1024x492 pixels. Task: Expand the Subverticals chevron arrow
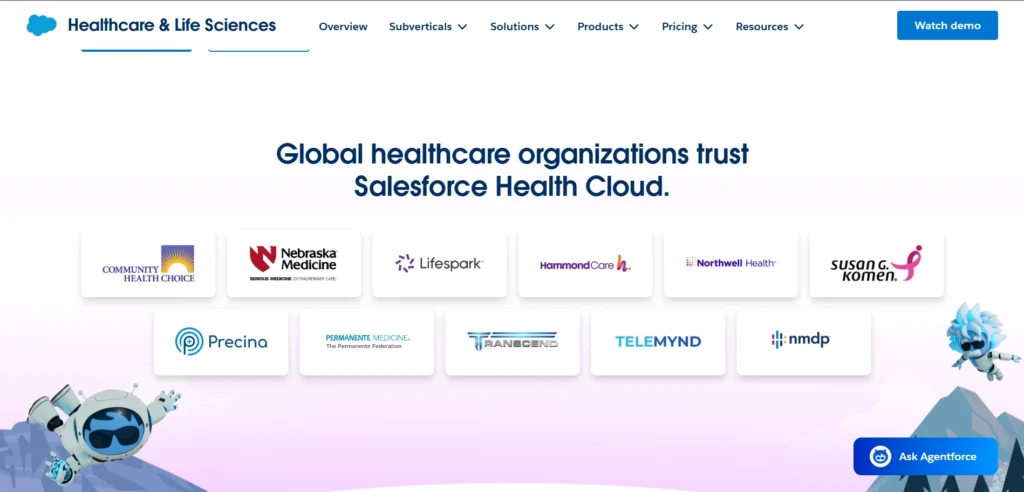click(x=462, y=27)
